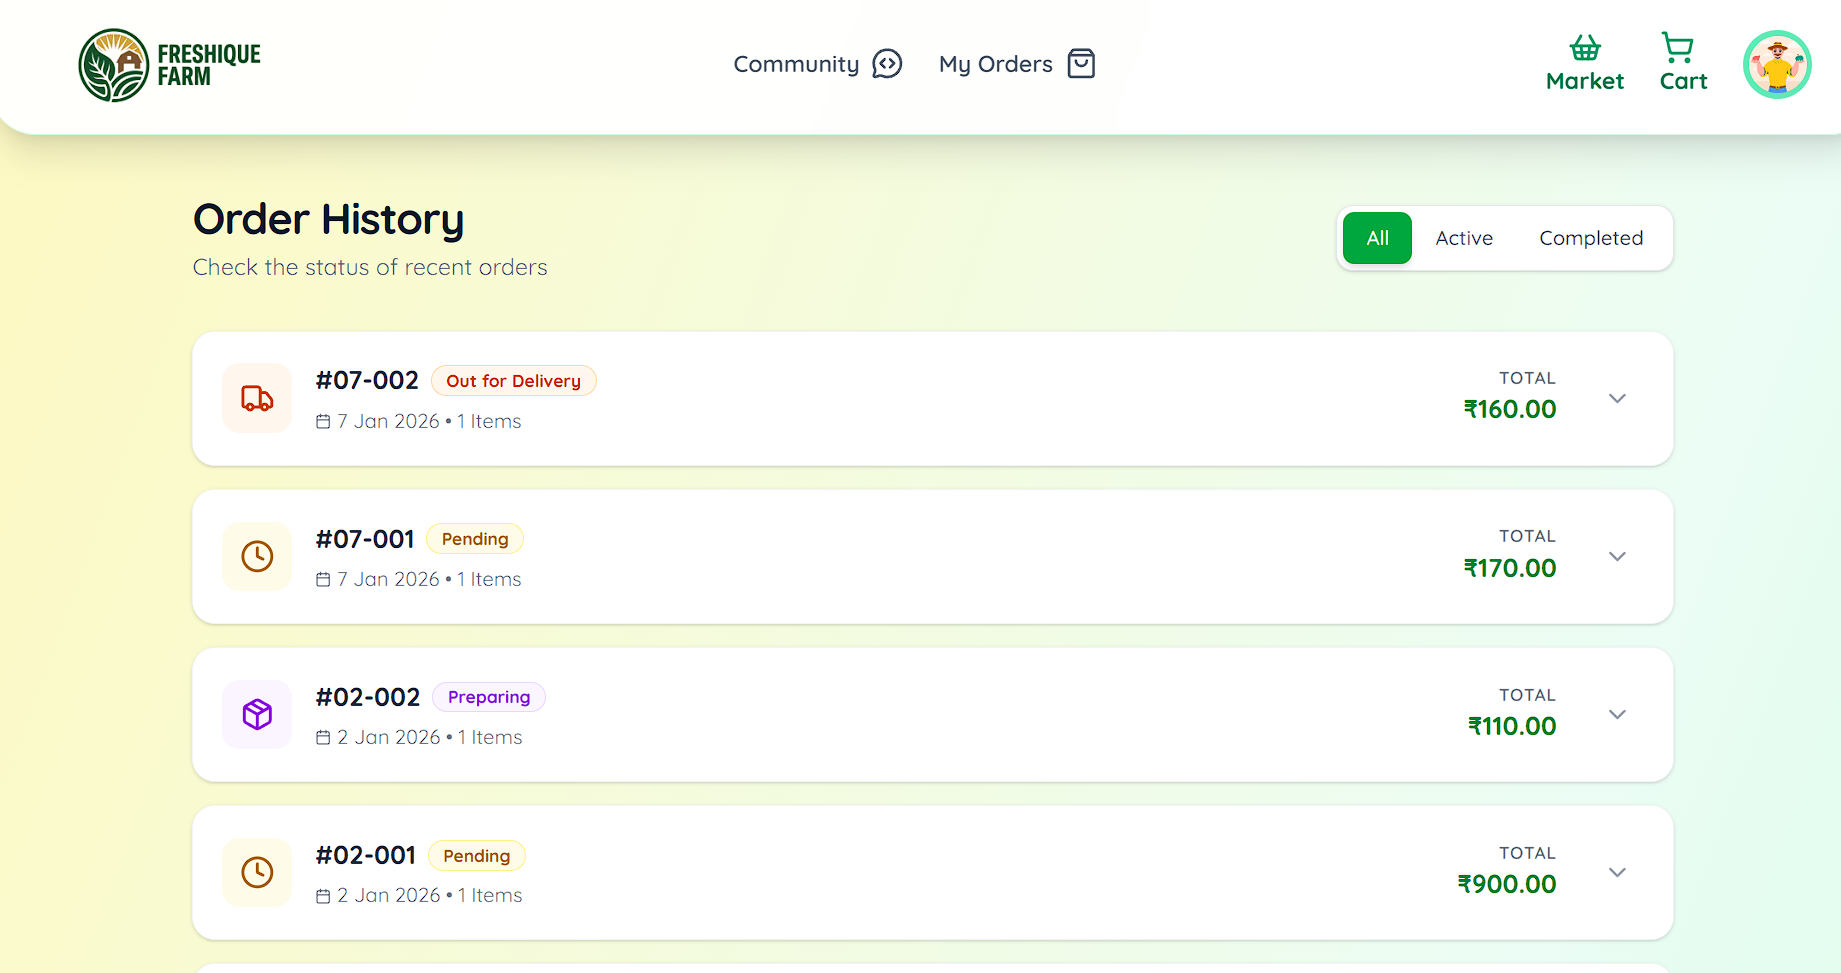Expand order #02-002 details chevron
This screenshot has width=1841, height=973.
[x=1617, y=714]
